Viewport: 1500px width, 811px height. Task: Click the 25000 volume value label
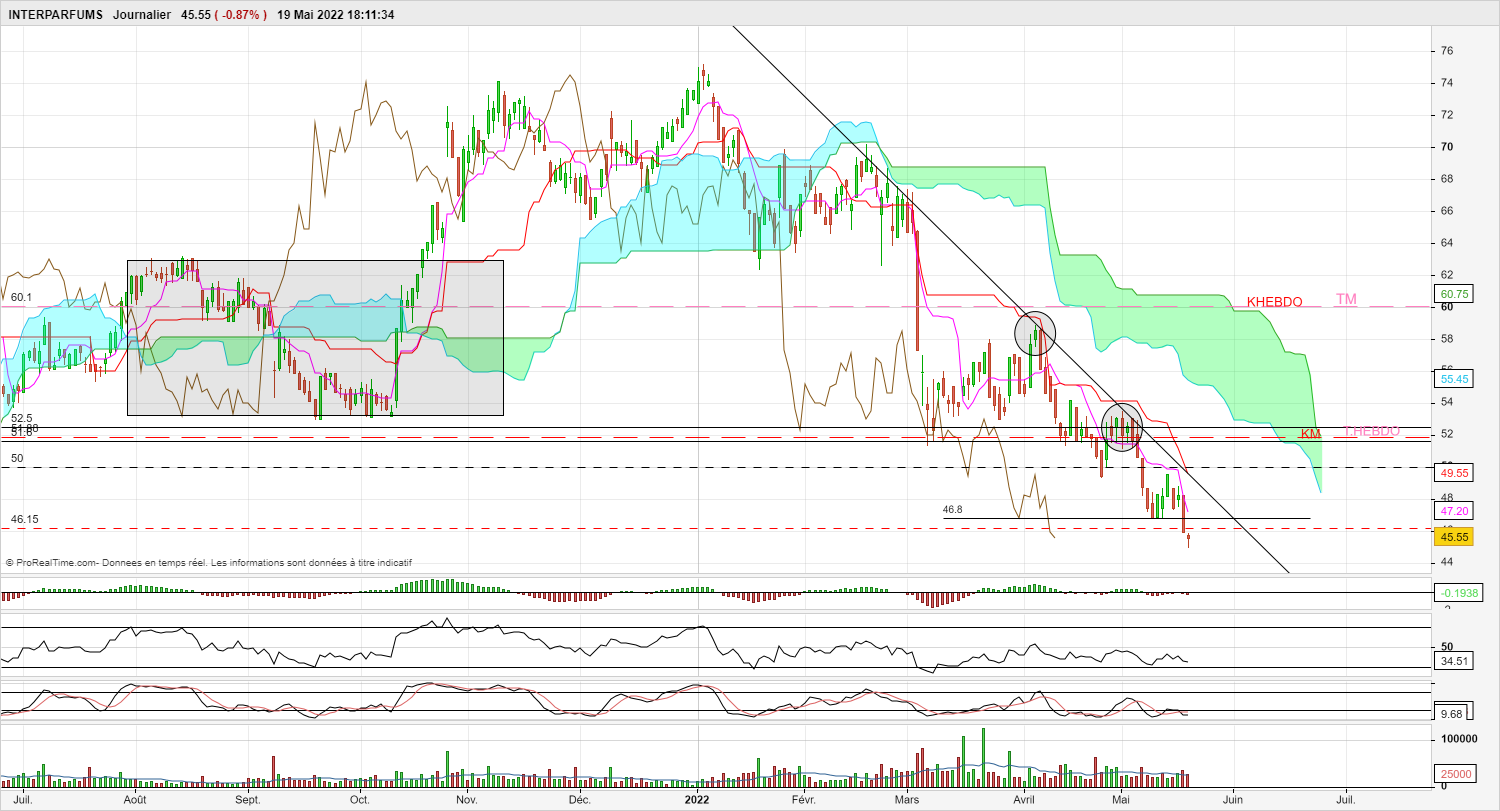click(x=1452, y=773)
